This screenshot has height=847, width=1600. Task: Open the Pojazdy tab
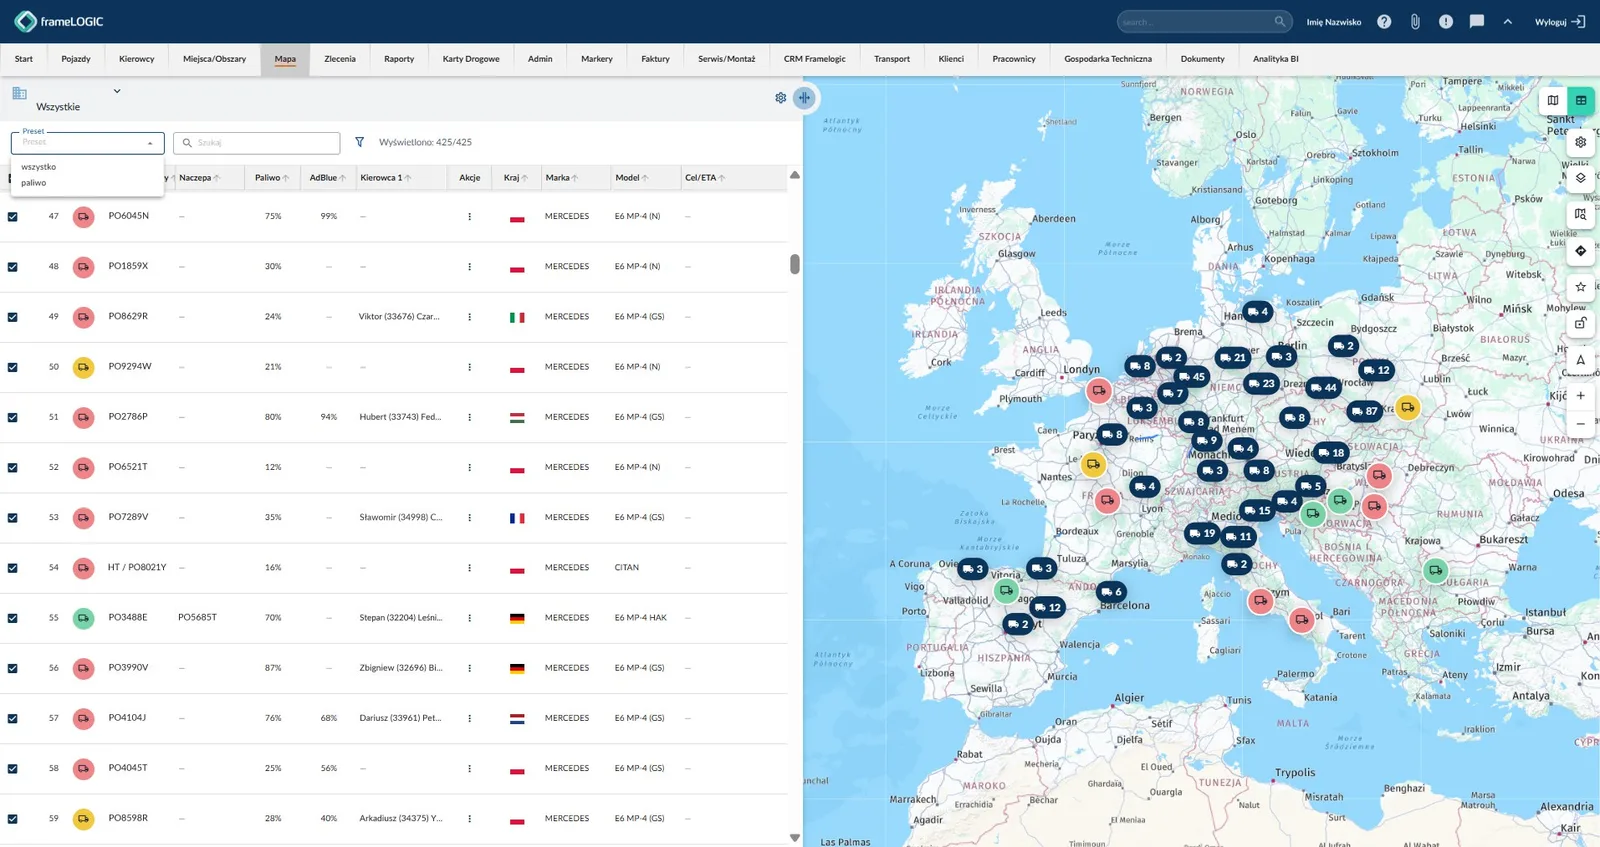click(x=76, y=59)
